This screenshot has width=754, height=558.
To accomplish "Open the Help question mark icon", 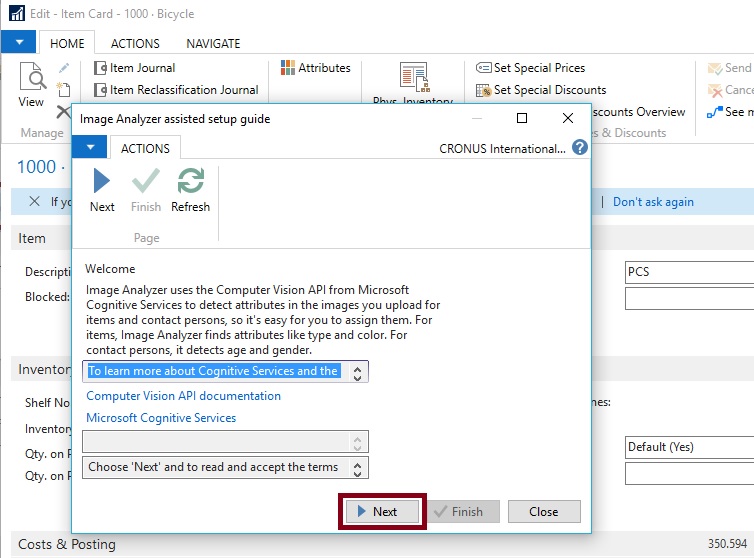I will coord(580,148).
